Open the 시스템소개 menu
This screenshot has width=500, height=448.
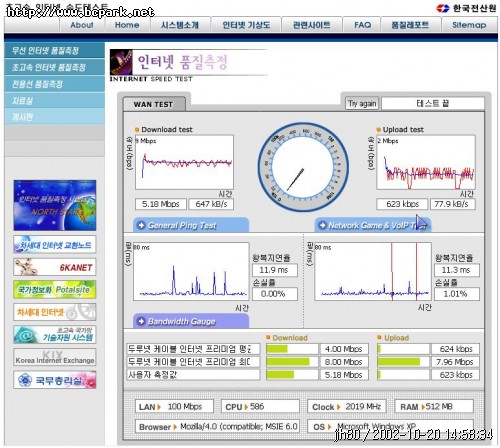[x=180, y=25]
